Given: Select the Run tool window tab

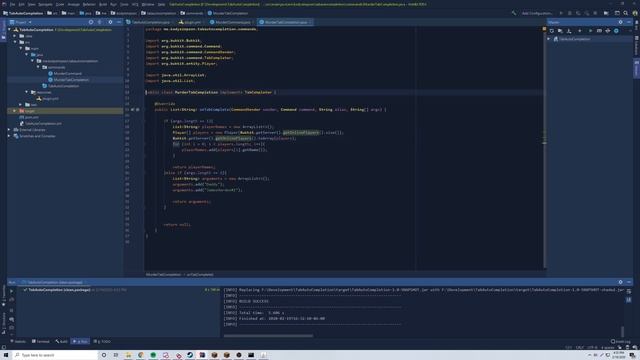Looking at the screenshot, I should [x=80, y=341].
